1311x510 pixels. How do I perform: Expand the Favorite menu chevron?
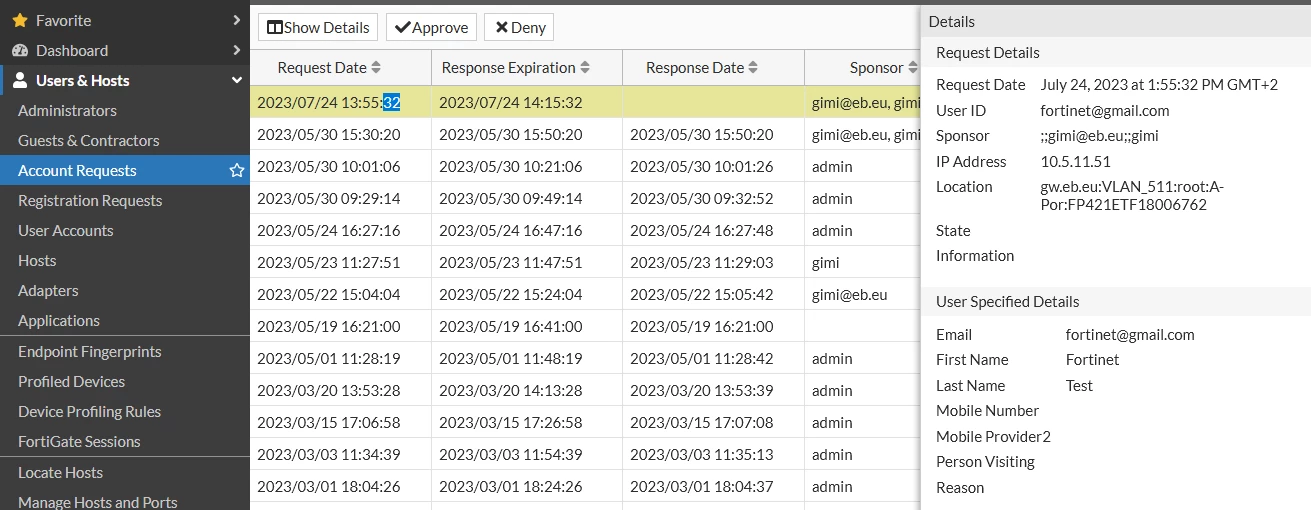pyautogui.click(x=236, y=20)
